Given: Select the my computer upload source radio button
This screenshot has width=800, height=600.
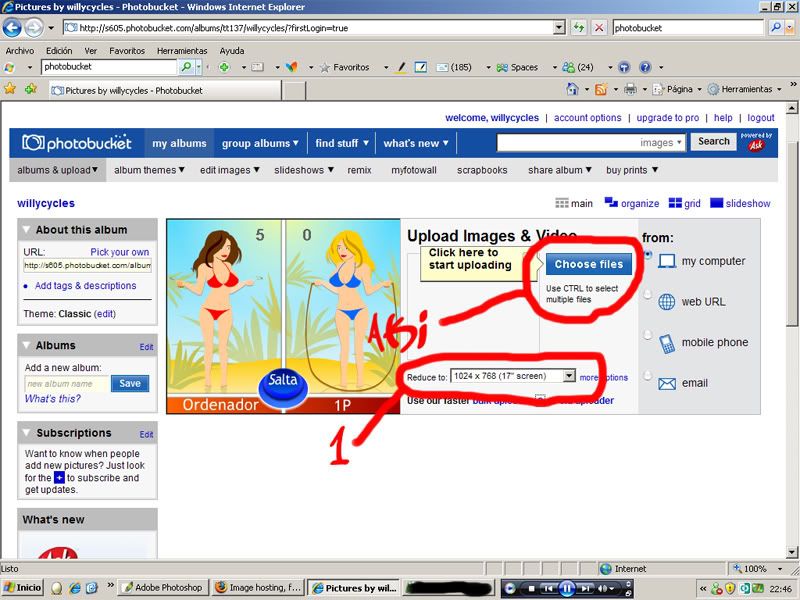Looking at the screenshot, I should tap(648, 254).
